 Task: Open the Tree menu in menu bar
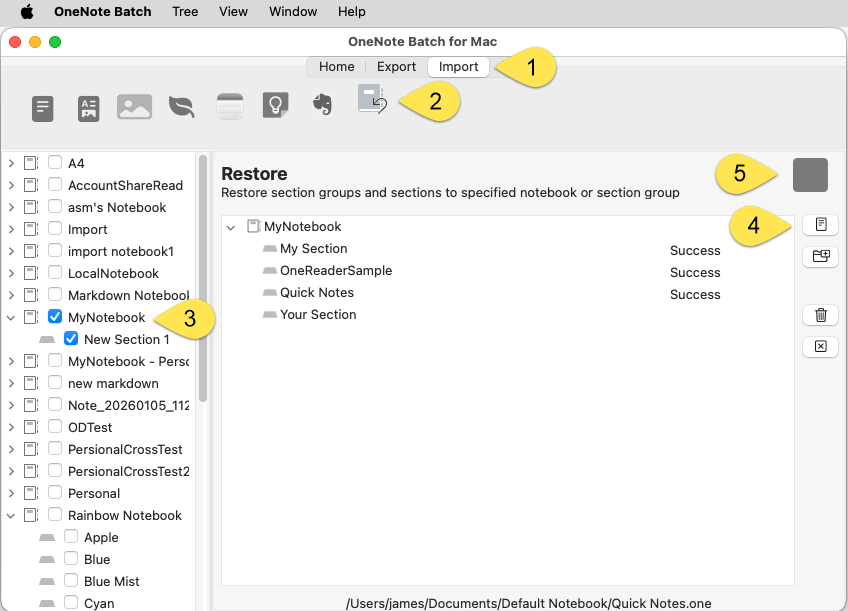click(x=185, y=12)
